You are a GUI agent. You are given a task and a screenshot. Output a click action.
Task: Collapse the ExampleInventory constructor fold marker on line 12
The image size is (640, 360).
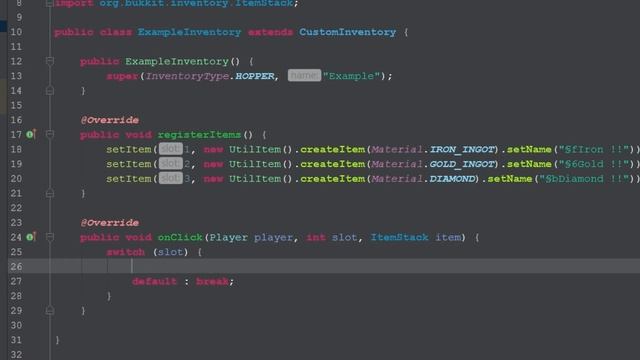49,61
